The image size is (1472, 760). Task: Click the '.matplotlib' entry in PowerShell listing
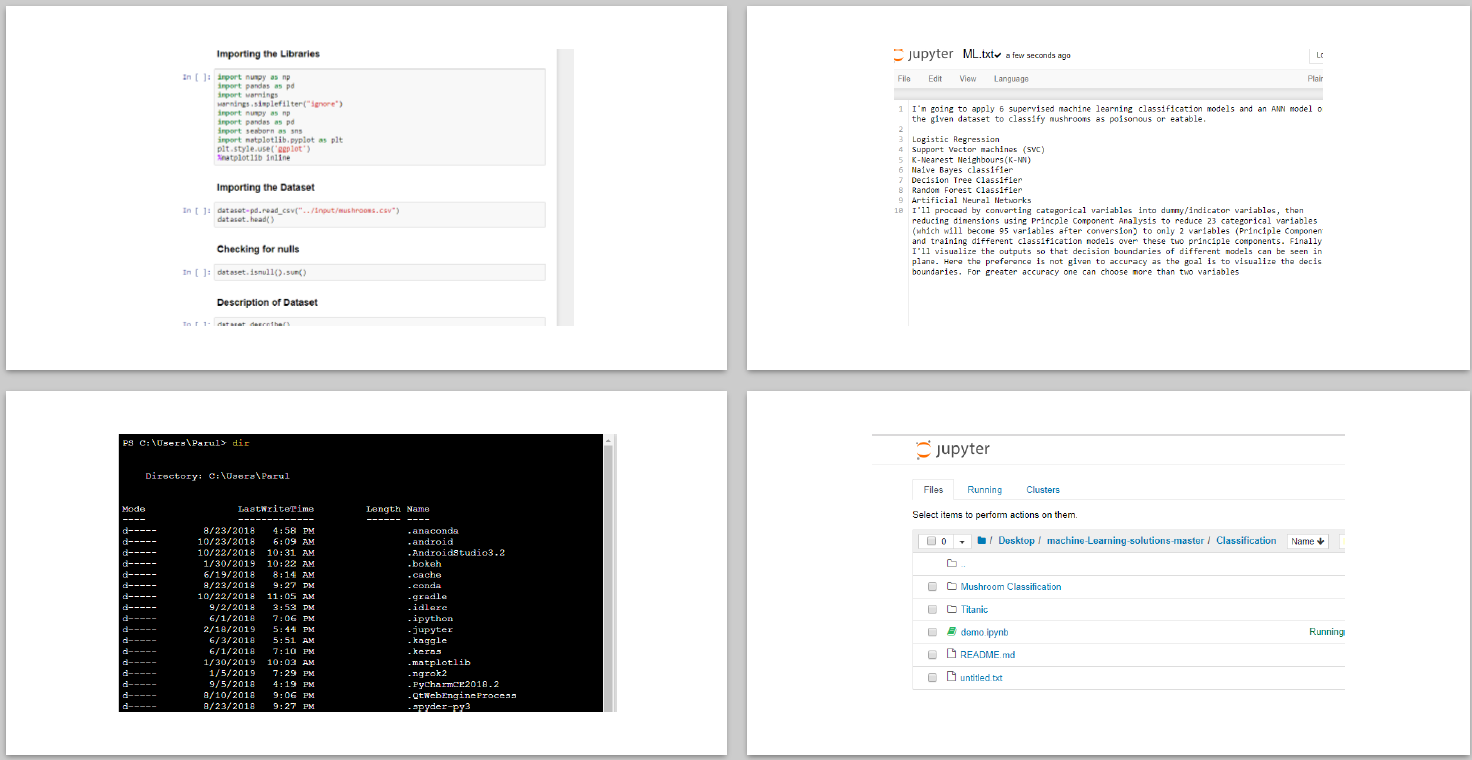pyautogui.click(x=439, y=663)
